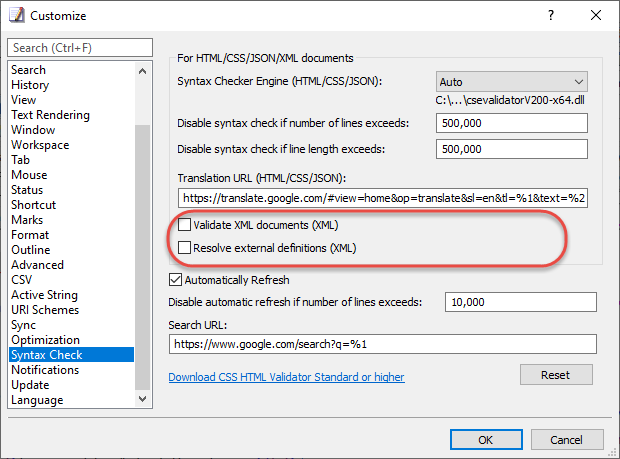This screenshot has width=620, height=459.
Task: Enable Validate XML documents checkbox
Action: pyautogui.click(x=185, y=225)
